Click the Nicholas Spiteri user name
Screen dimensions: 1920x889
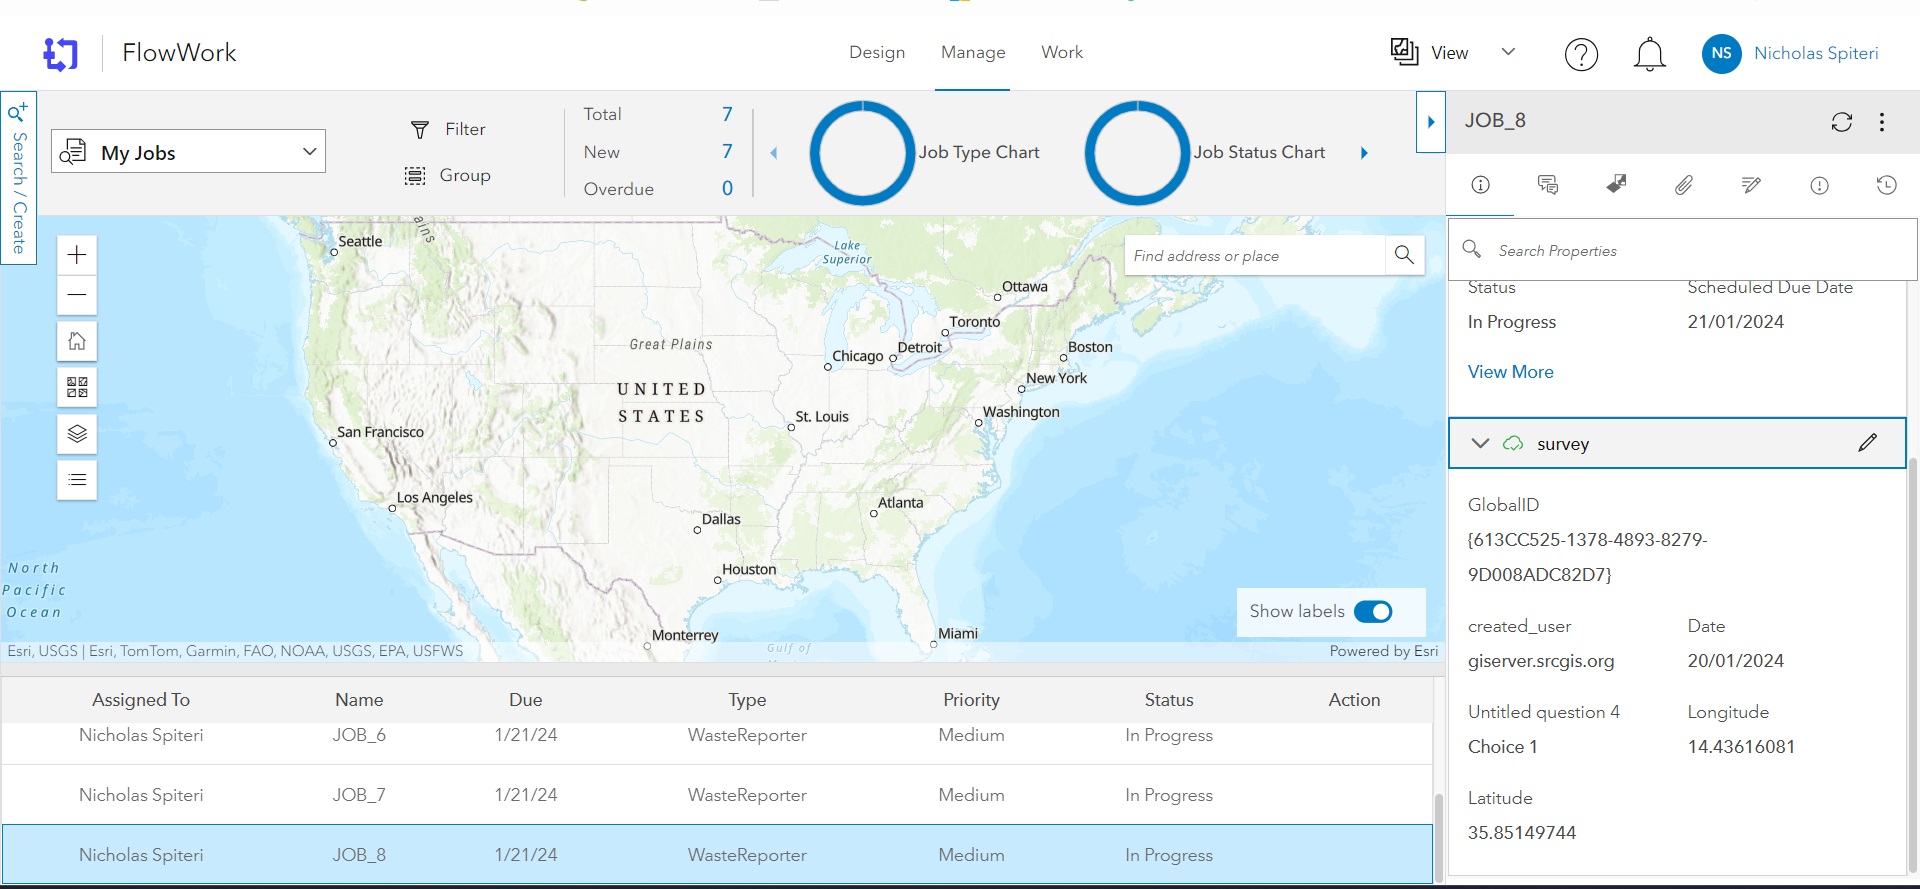pyautogui.click(x=1816, y=54)
